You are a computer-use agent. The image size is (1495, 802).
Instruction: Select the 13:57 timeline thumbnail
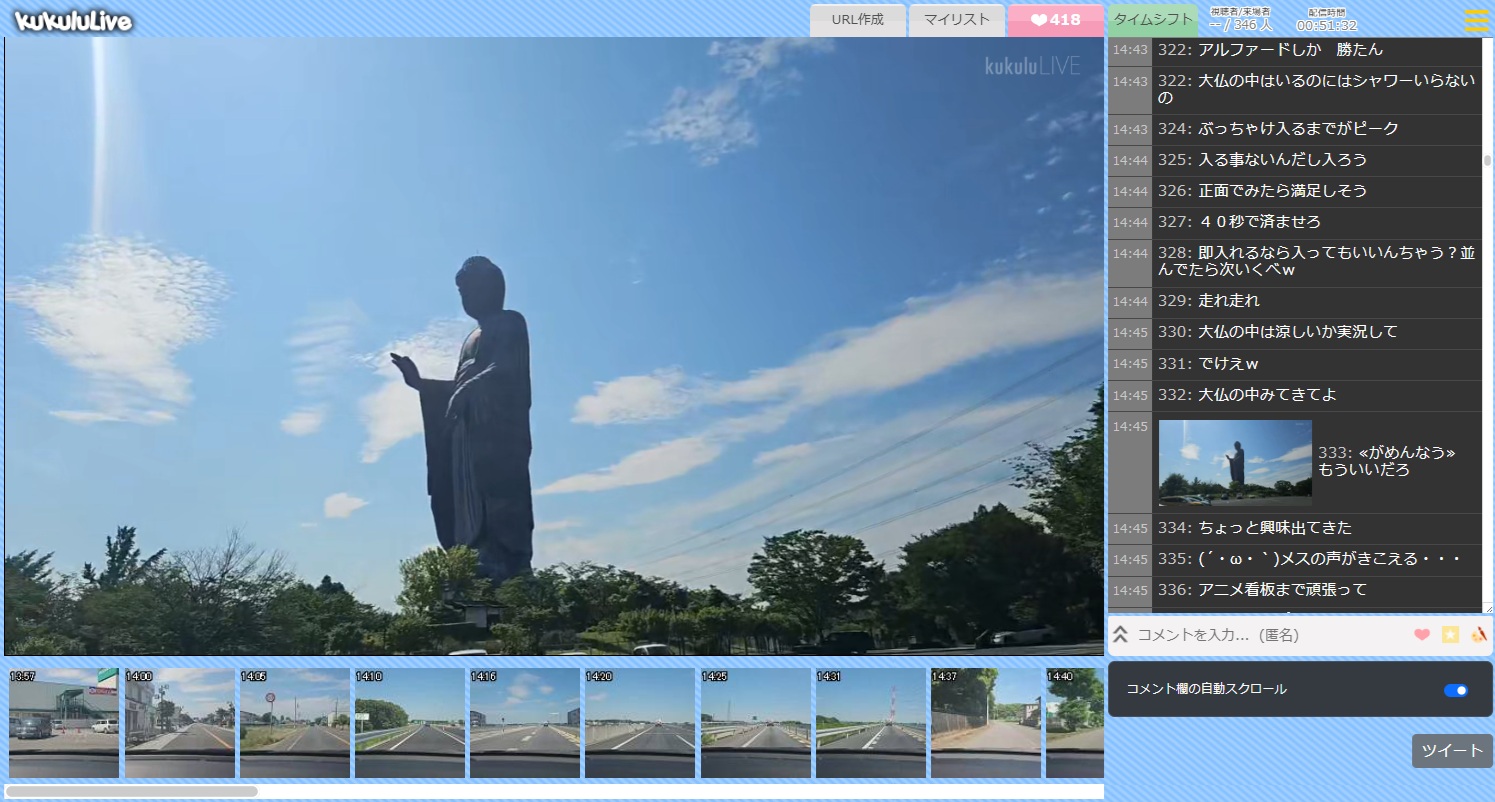coord(64,723)
